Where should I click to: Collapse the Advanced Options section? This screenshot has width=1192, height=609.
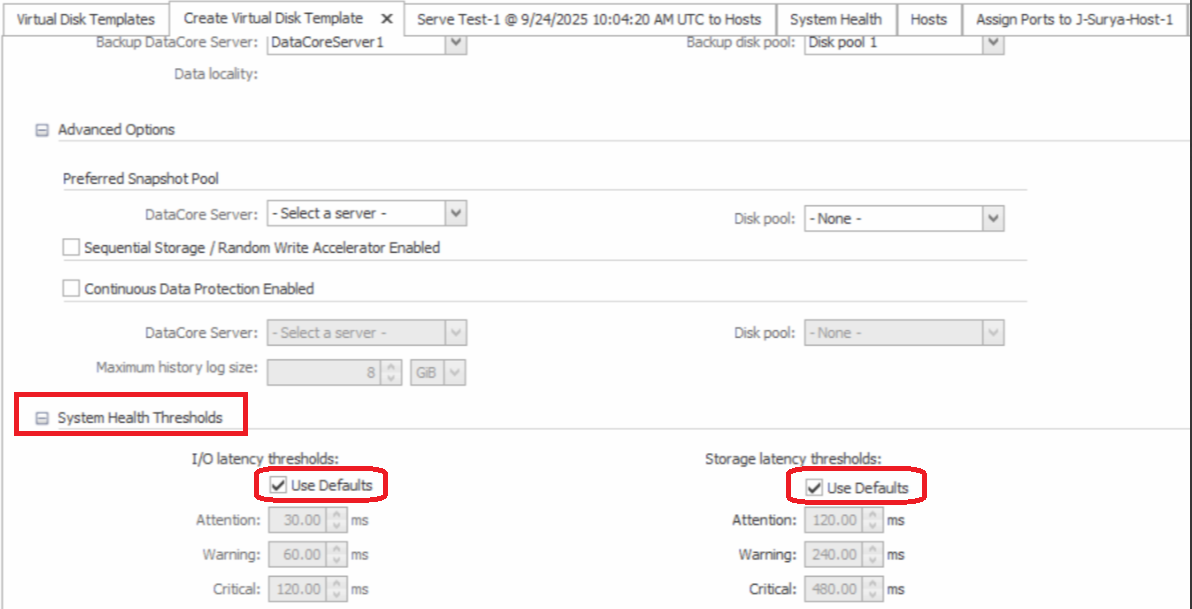(42, 130)
